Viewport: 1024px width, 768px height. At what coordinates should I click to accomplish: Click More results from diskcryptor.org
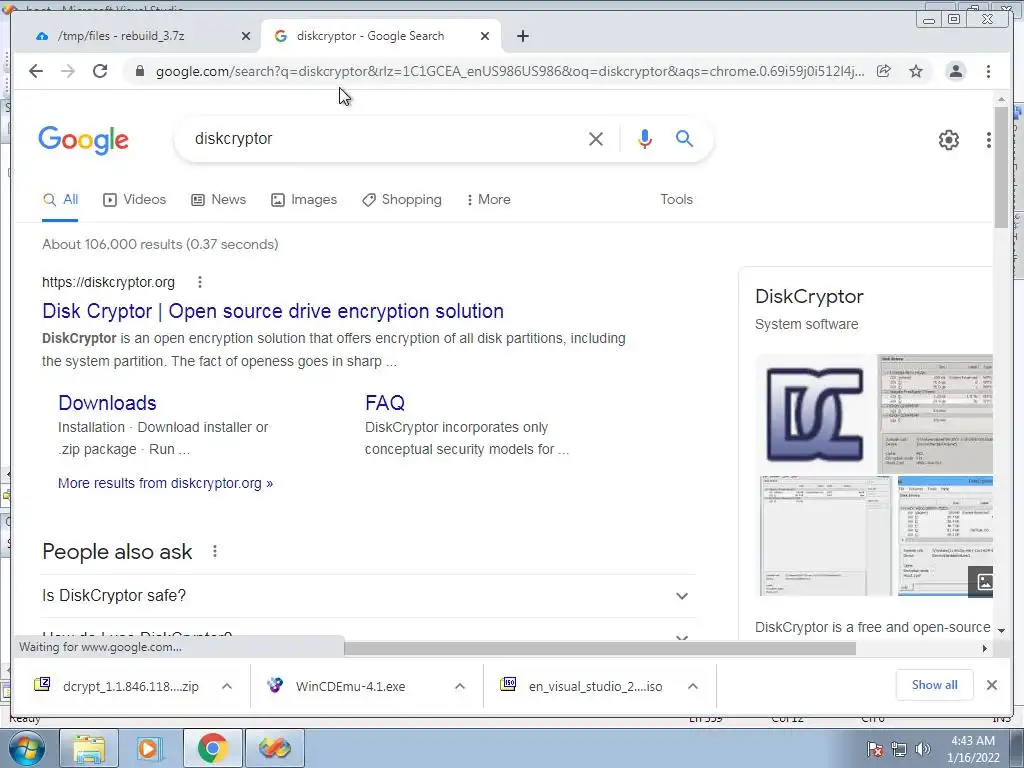click(x=165, y=483)
